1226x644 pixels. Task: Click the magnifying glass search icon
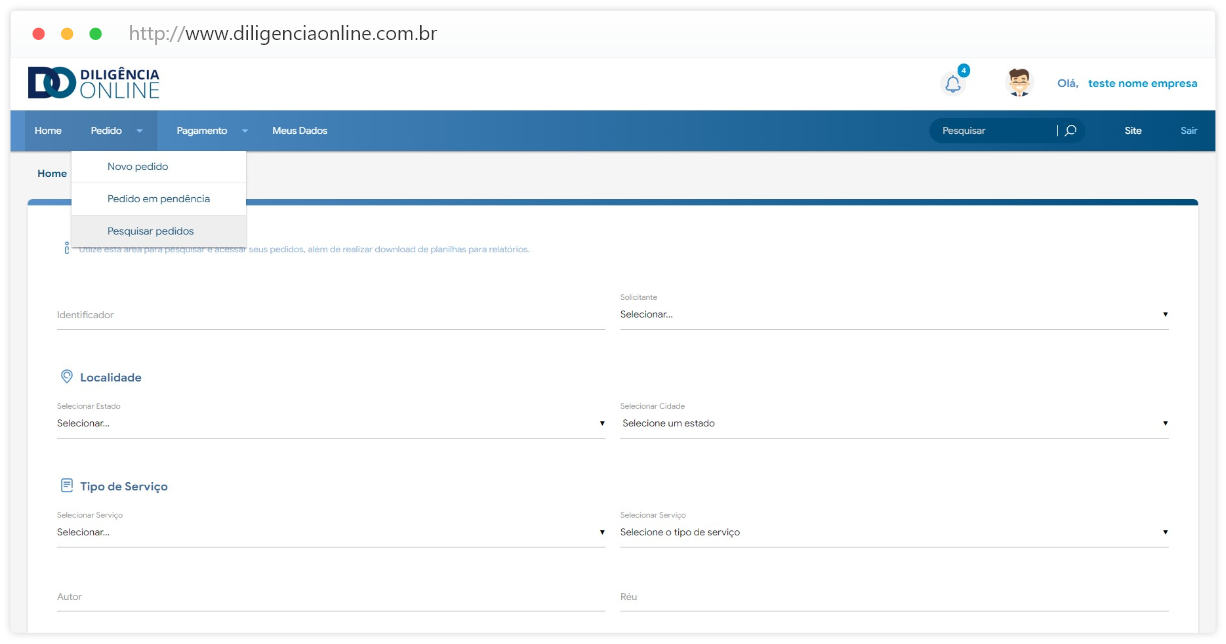[1070, 131]
